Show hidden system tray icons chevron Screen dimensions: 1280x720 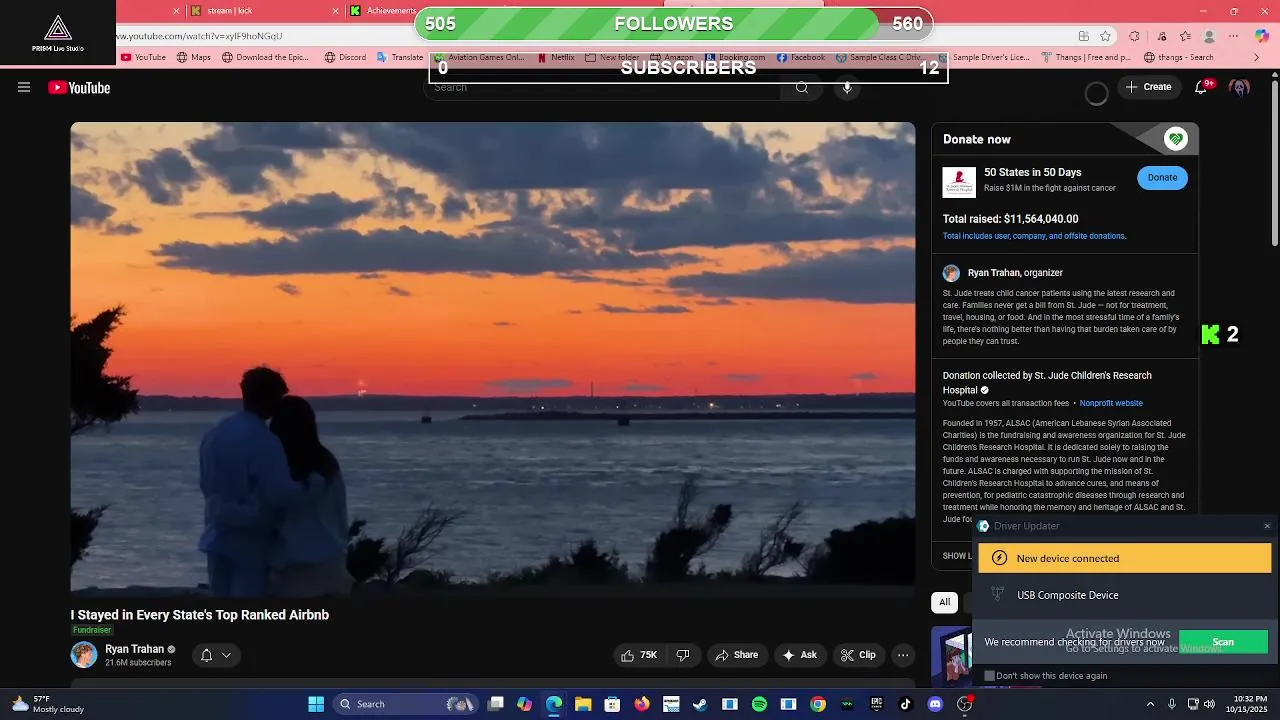pos(1150,704)
